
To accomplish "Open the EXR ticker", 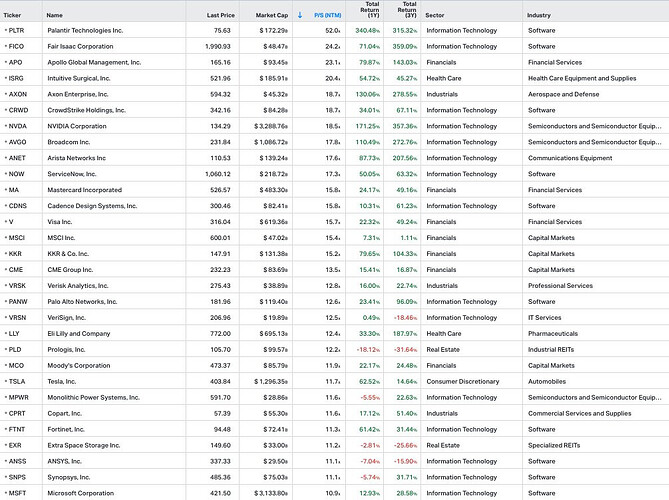I will pos(15,445).
